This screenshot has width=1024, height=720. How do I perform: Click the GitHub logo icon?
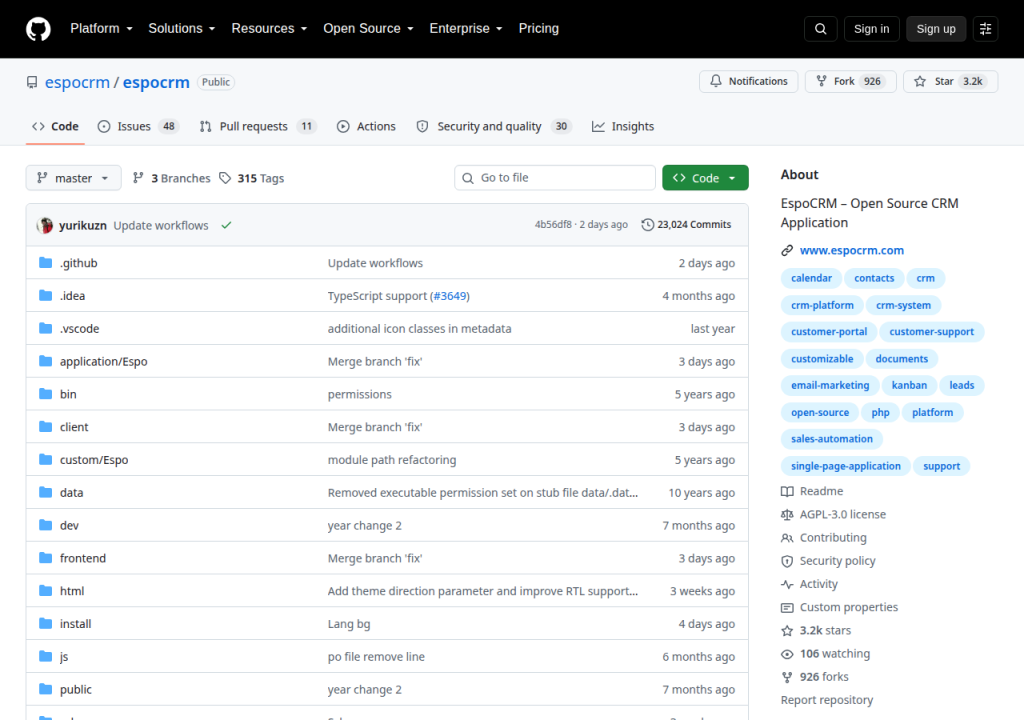[38, 29]
